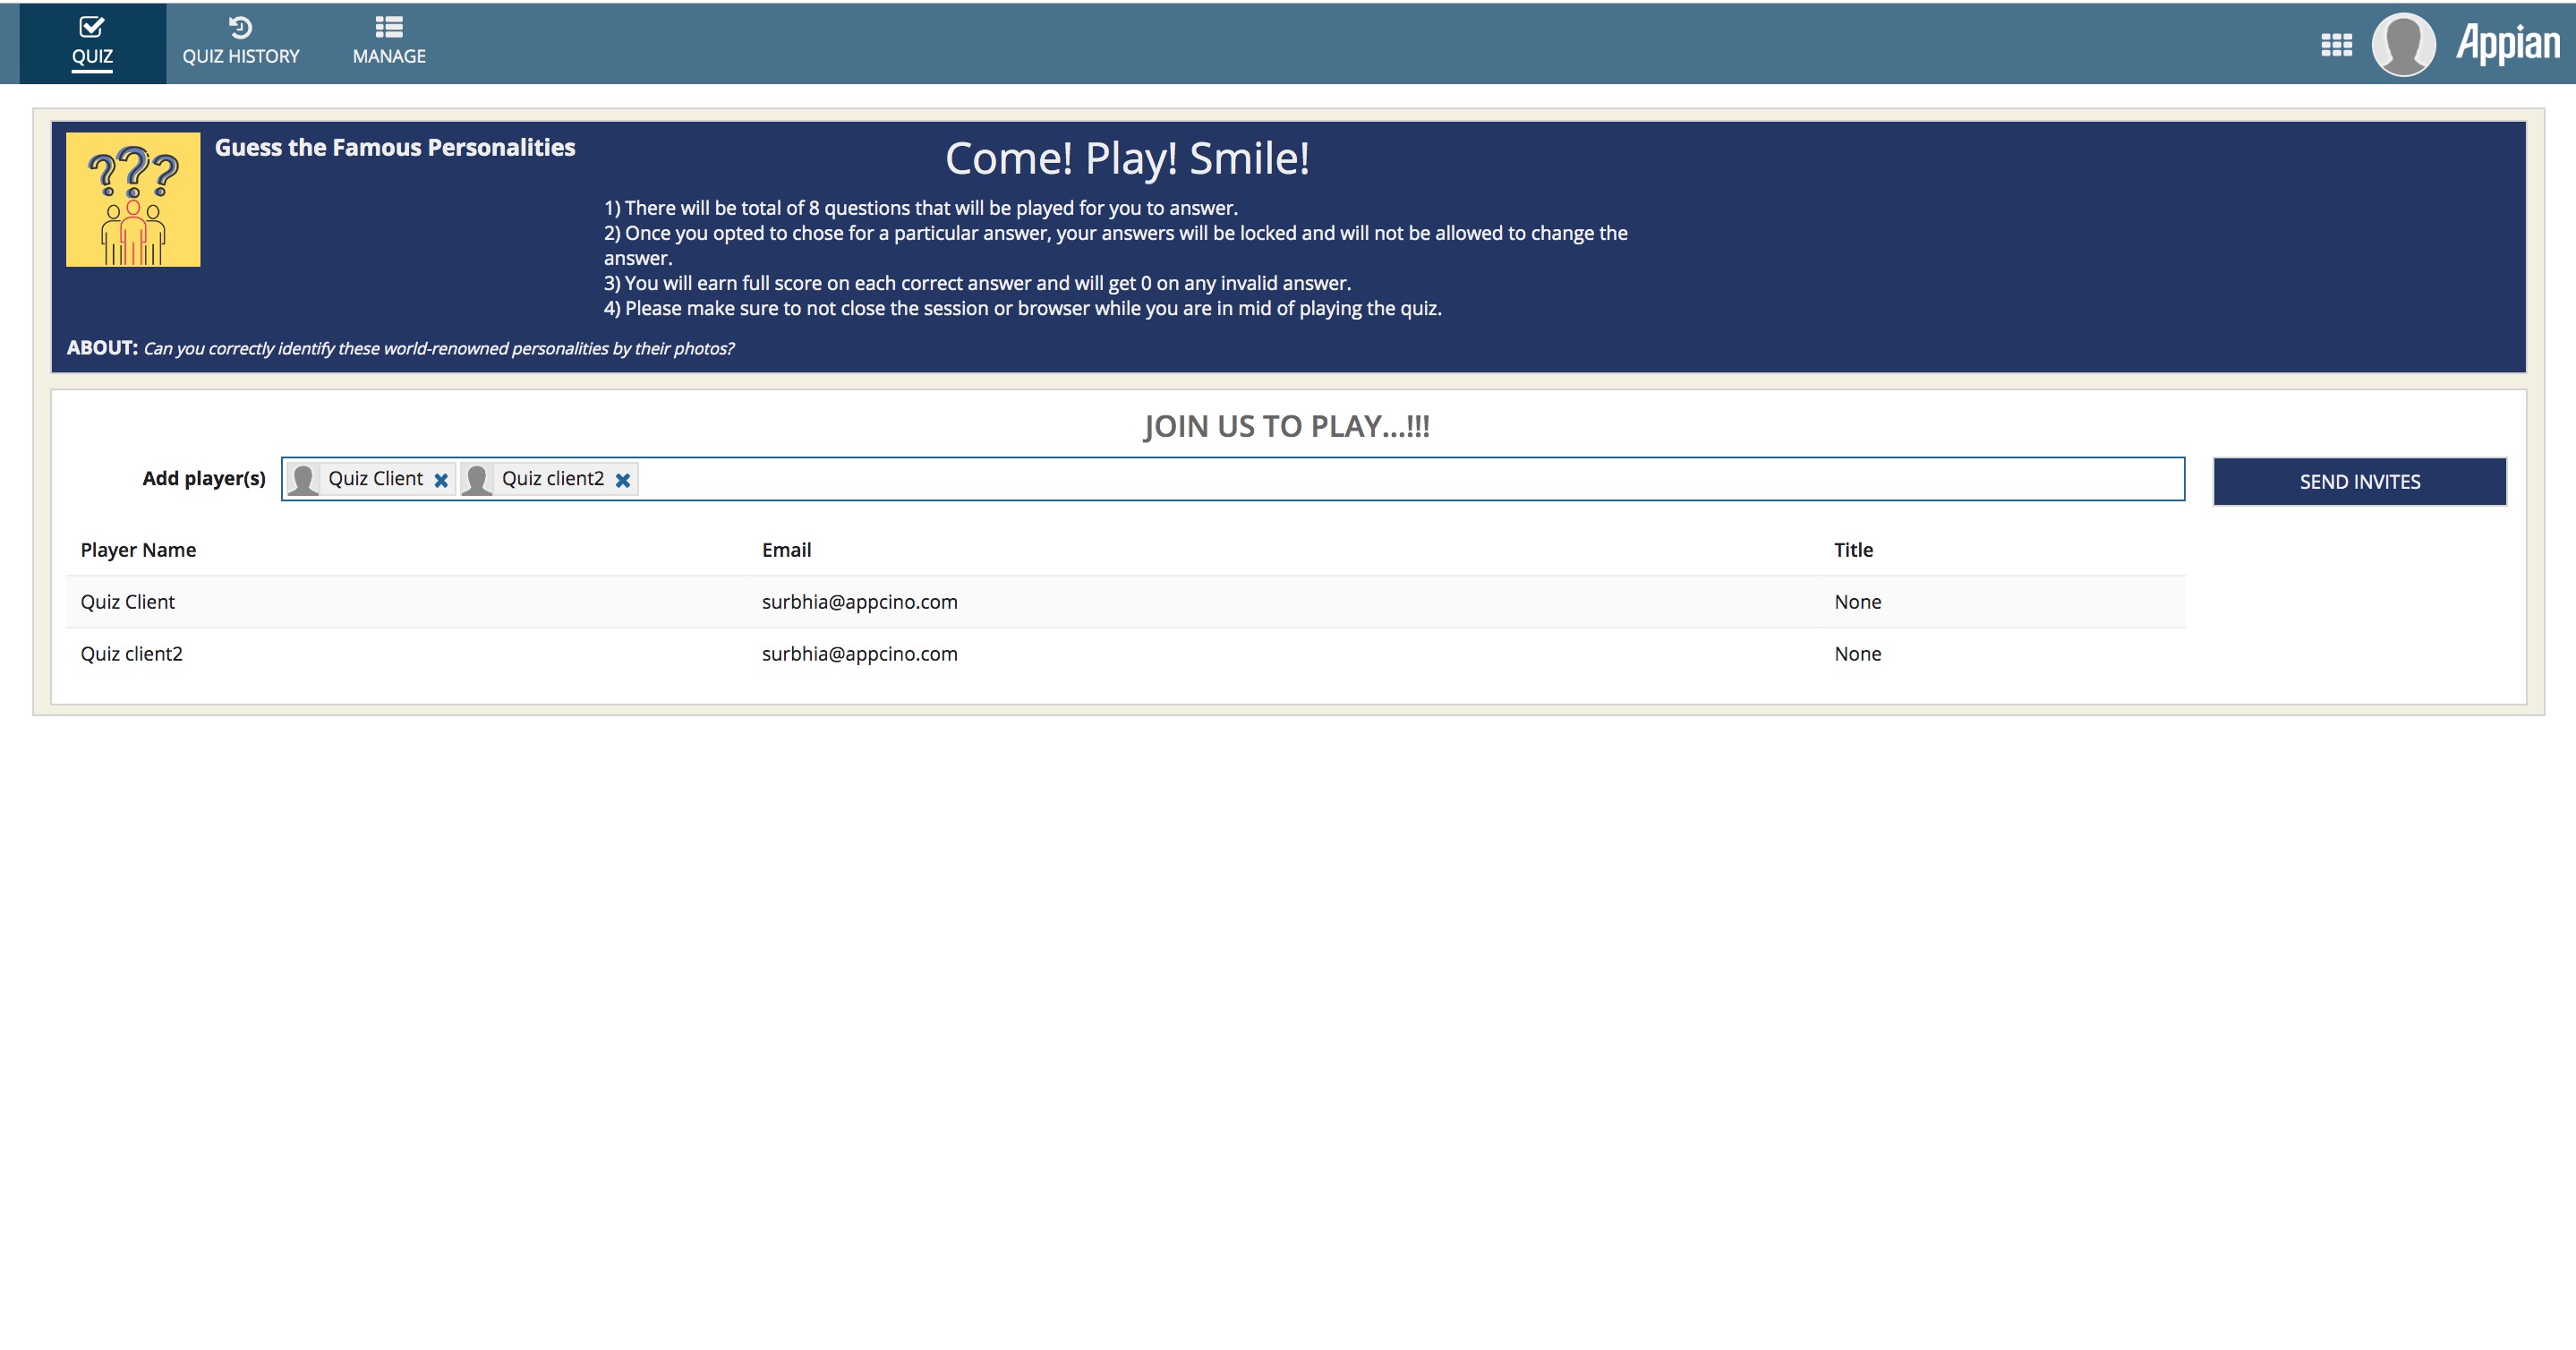
Task: Click the Appian logo
Action: pos(2507,45)
